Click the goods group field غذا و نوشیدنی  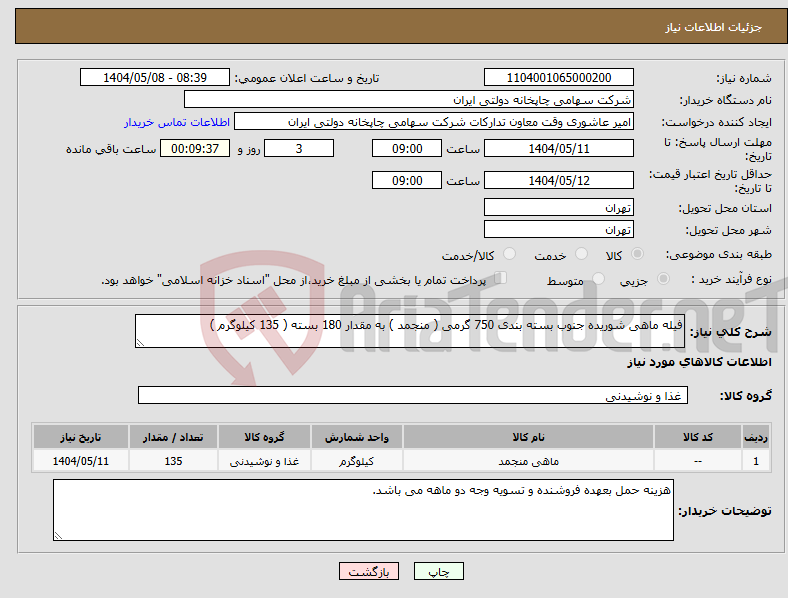pos(413,395)
